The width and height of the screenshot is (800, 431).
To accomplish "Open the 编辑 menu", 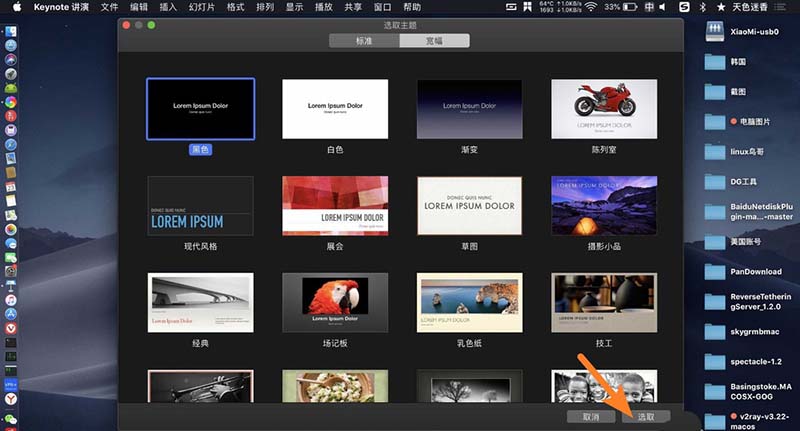I will click(139, 7).
